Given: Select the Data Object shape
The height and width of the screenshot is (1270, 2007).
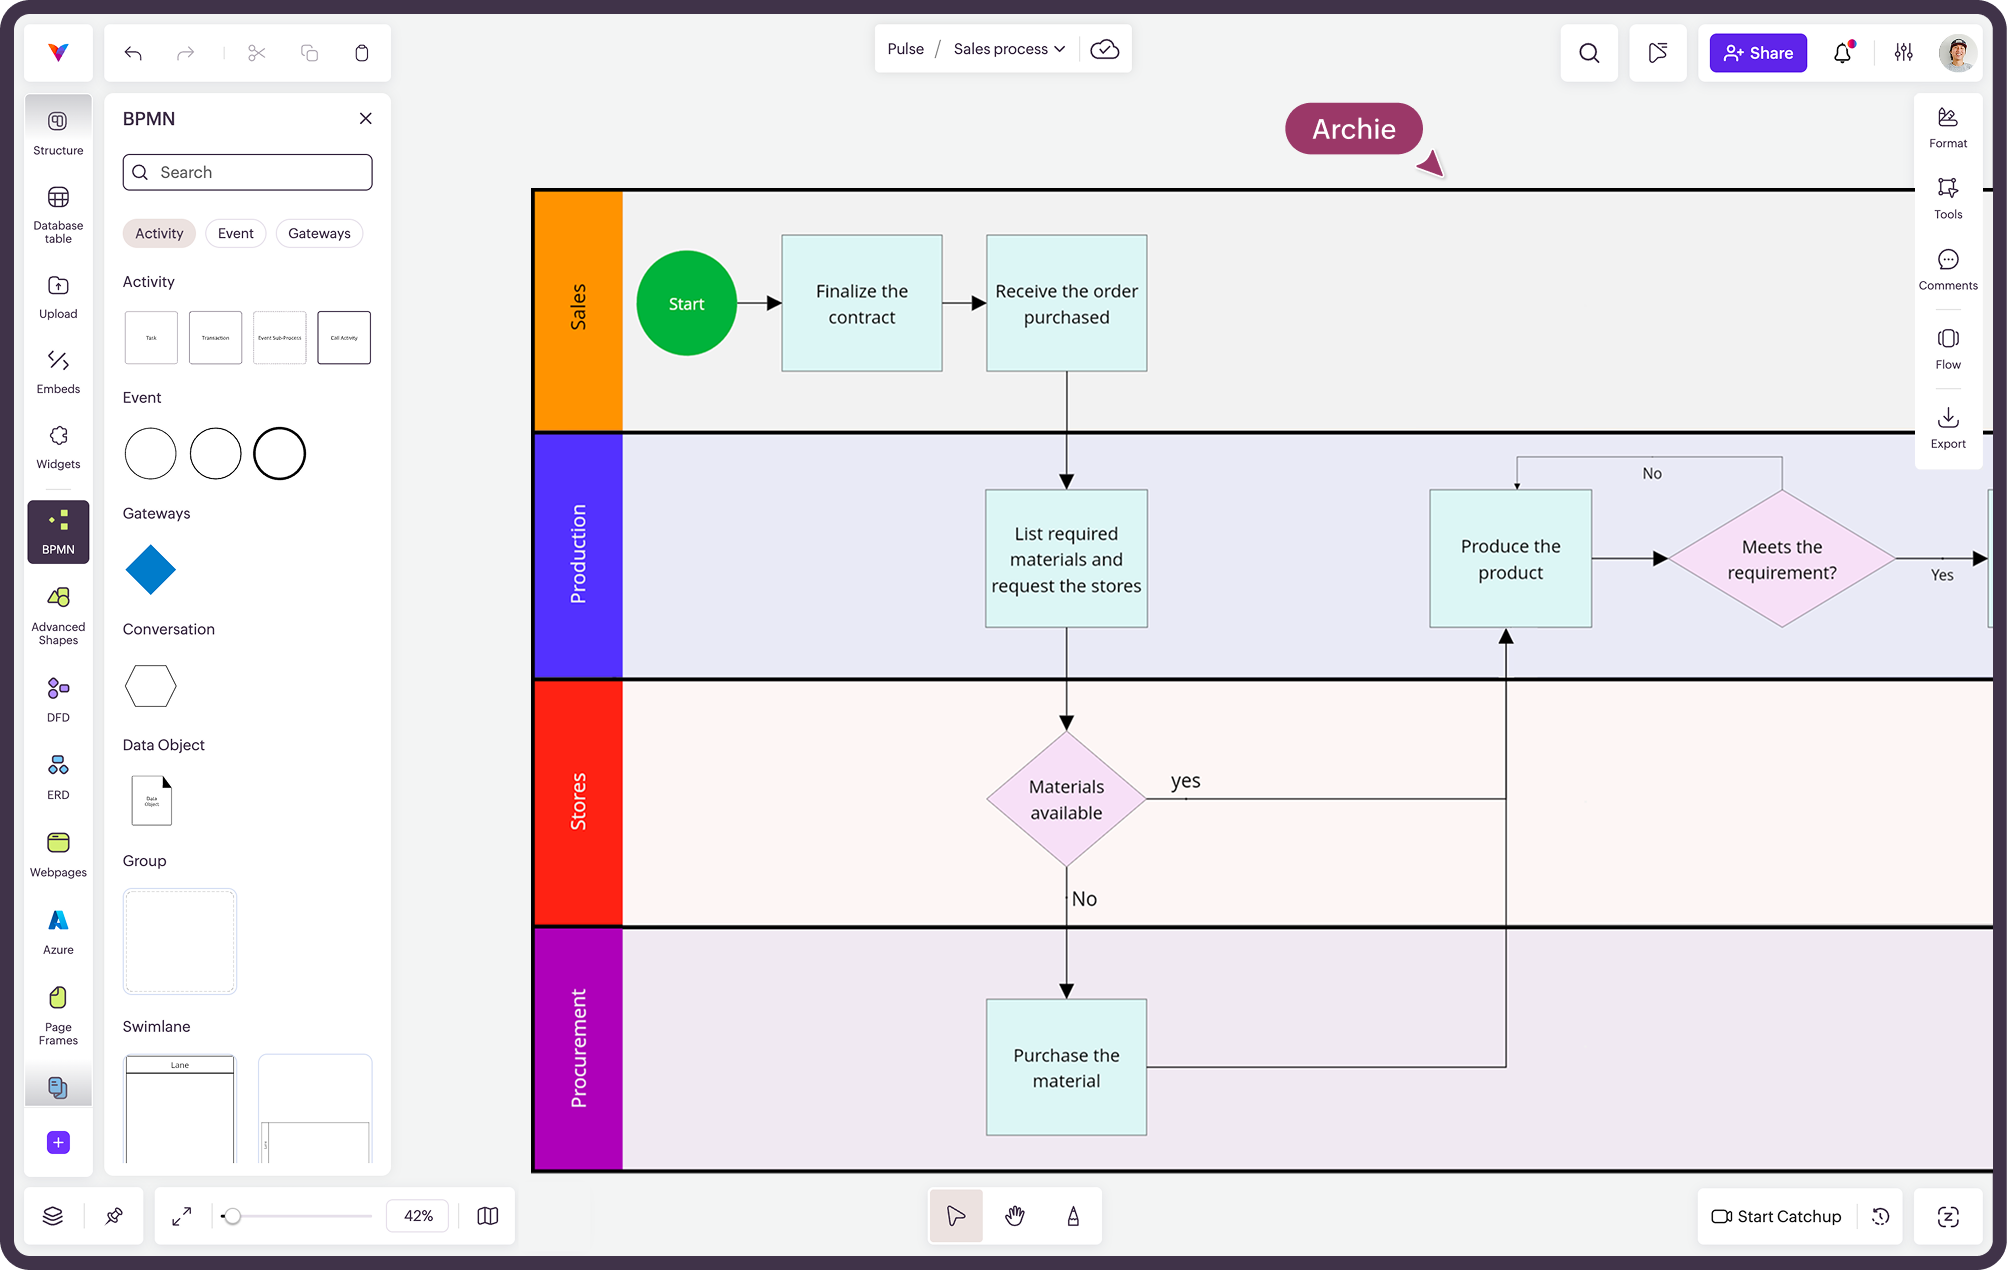Looking at the screenshot, I should click(152, 800).
